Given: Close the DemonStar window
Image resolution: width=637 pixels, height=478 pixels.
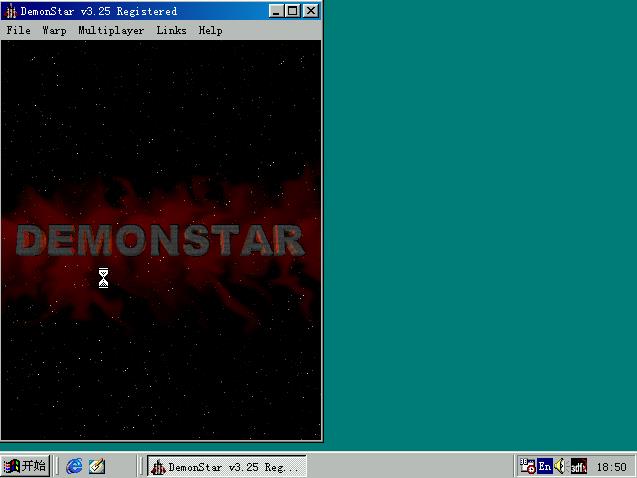Looking at the screenshot, I should (311, 11).
